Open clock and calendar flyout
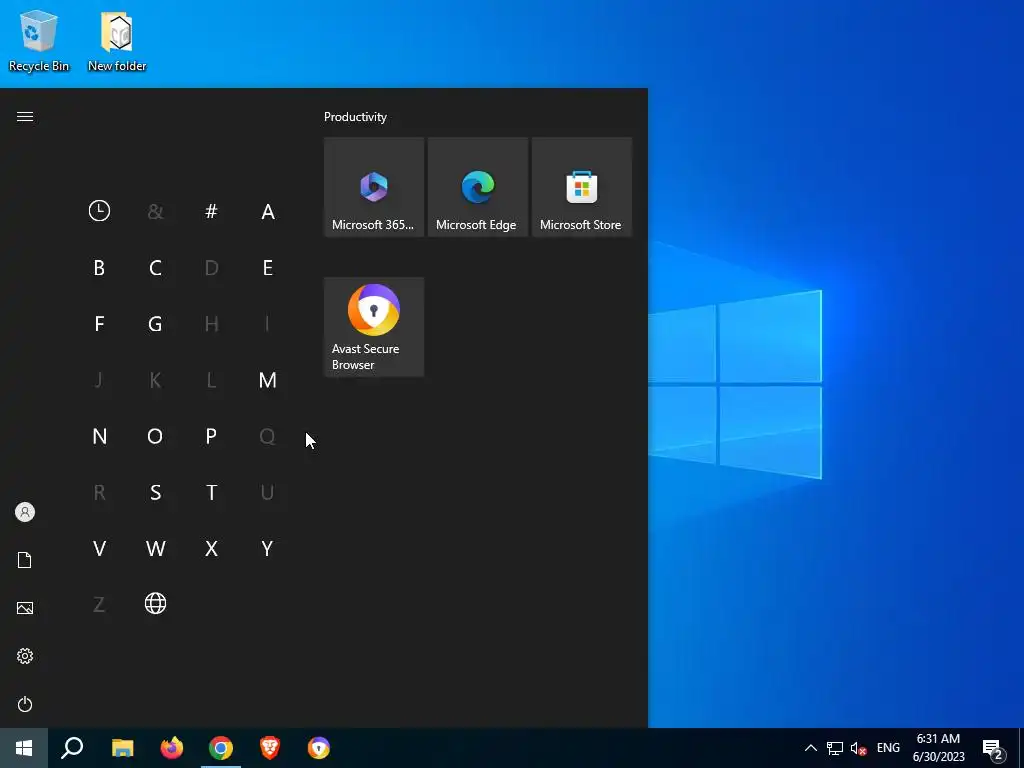The image size is (1024, 768). coord(938,748)
